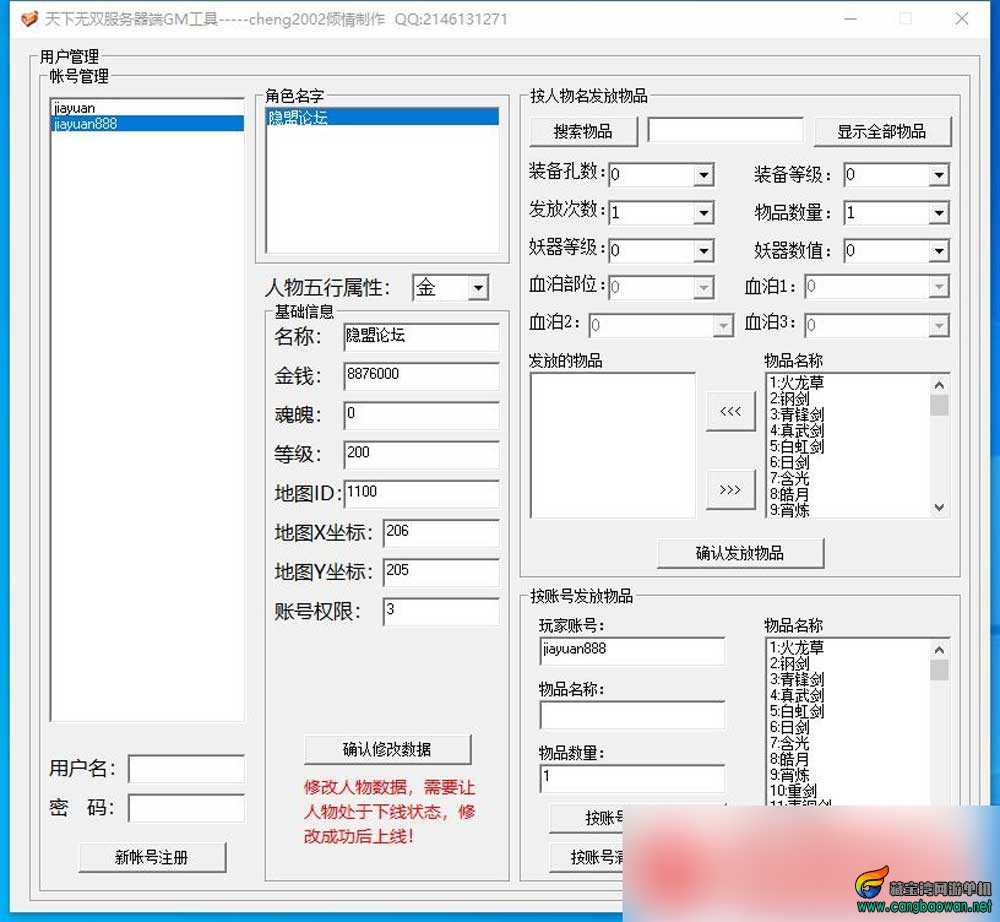Viewport: 1000px width, 922px height.
Task: Open the 物品数量 dropdown in the by-character panel
Action: coord(938,212)
